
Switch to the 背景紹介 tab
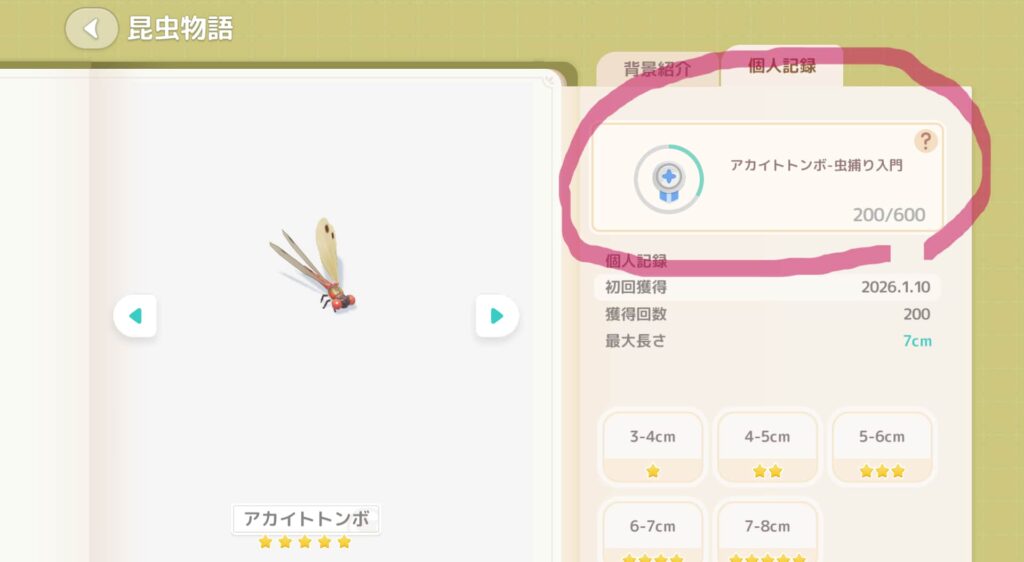[658, 69]
